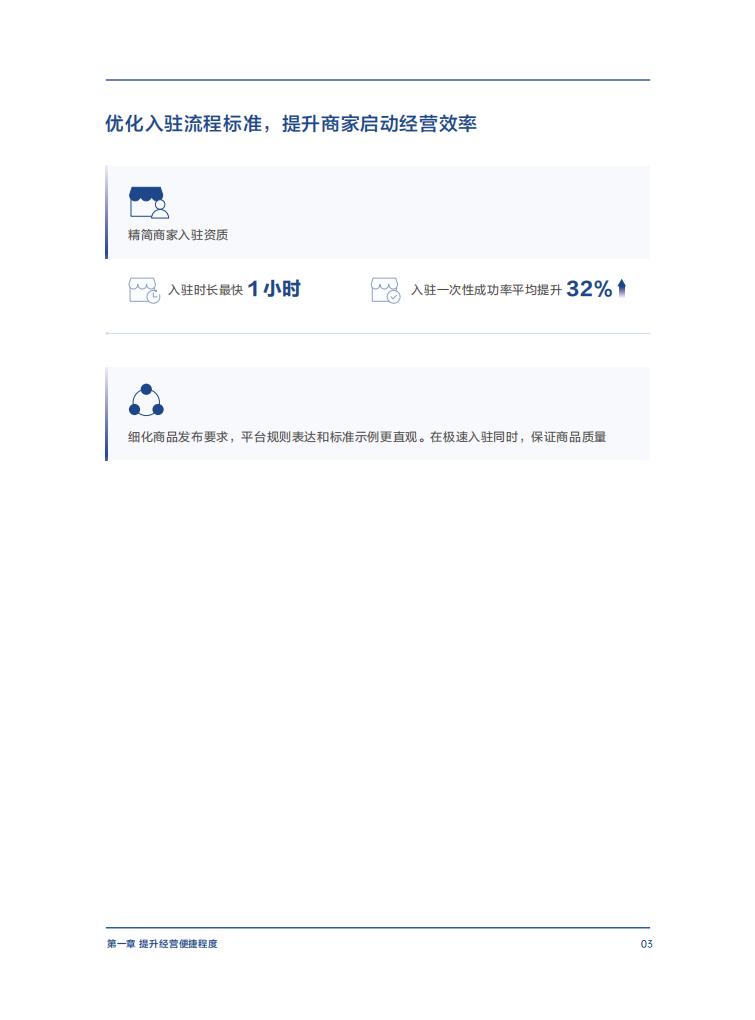Click the upward arrow beside 32%
Viewport: 755px width, 1020px height.
tap(622, 288)
